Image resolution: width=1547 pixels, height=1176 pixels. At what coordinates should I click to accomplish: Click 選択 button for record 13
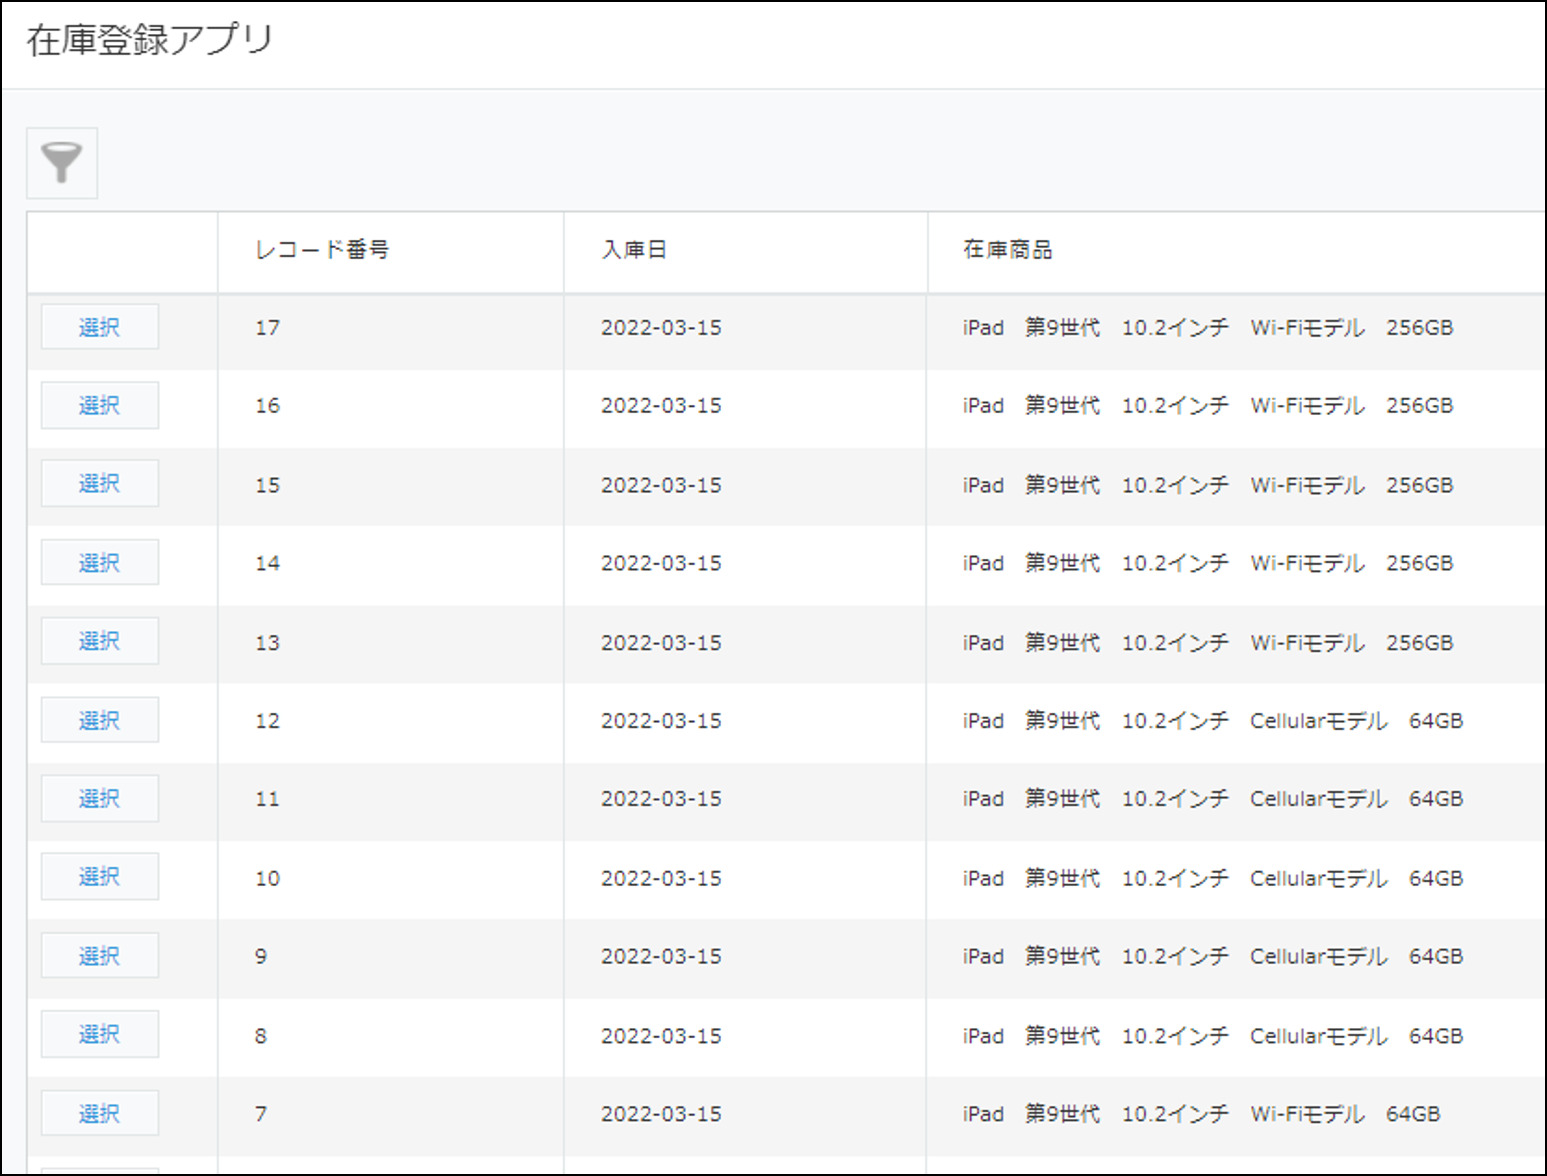[x=100, y=641]
